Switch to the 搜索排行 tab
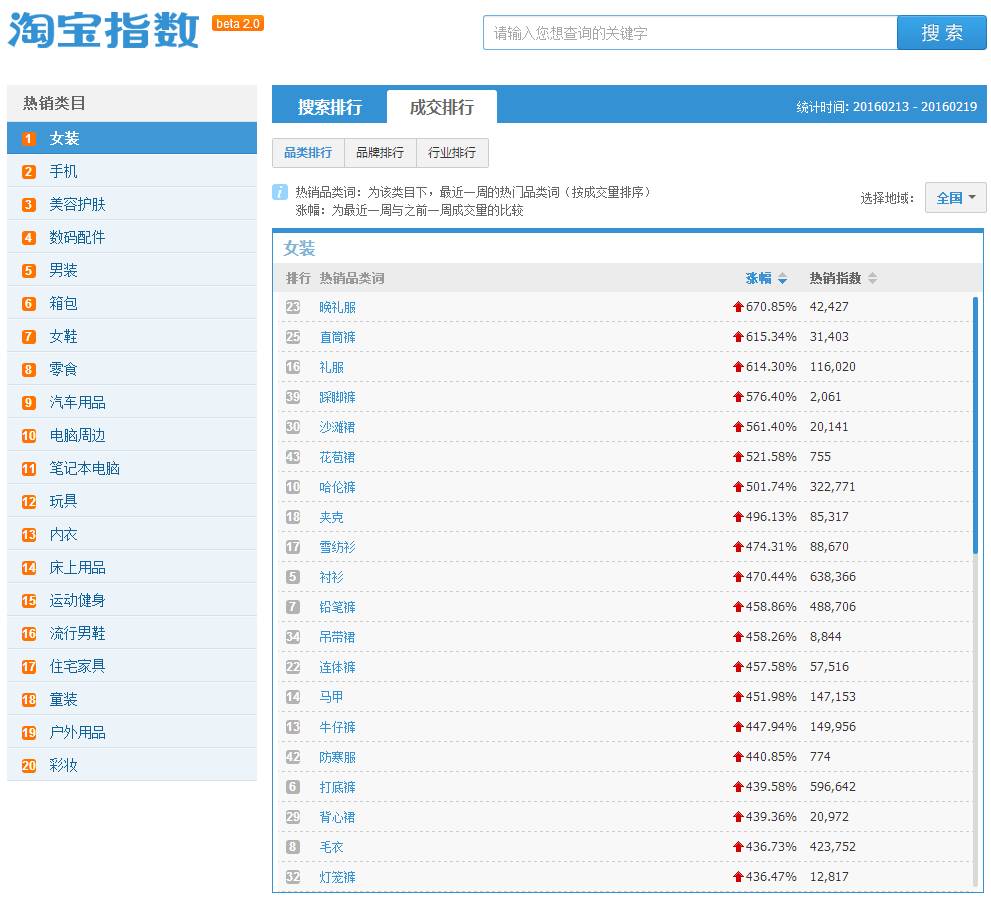This screenshot has height=902, width=991. pos(330,107)
